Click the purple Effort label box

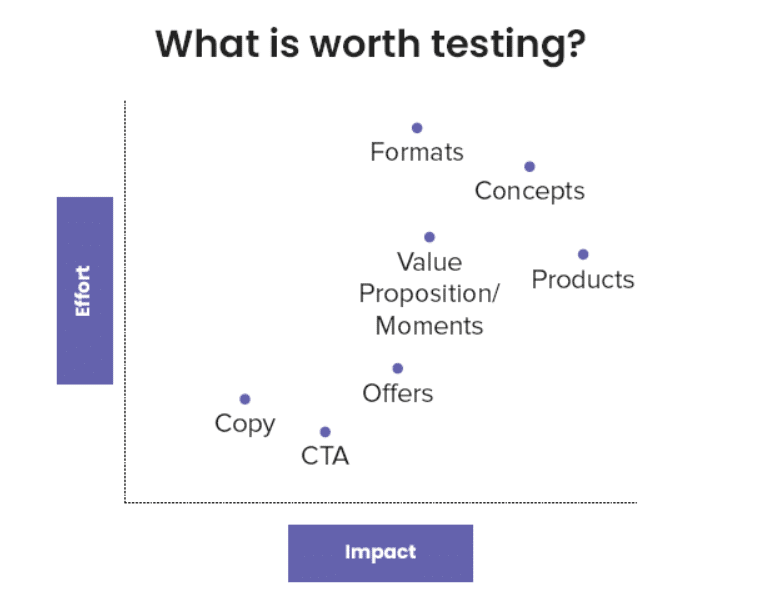click(85, 291)
